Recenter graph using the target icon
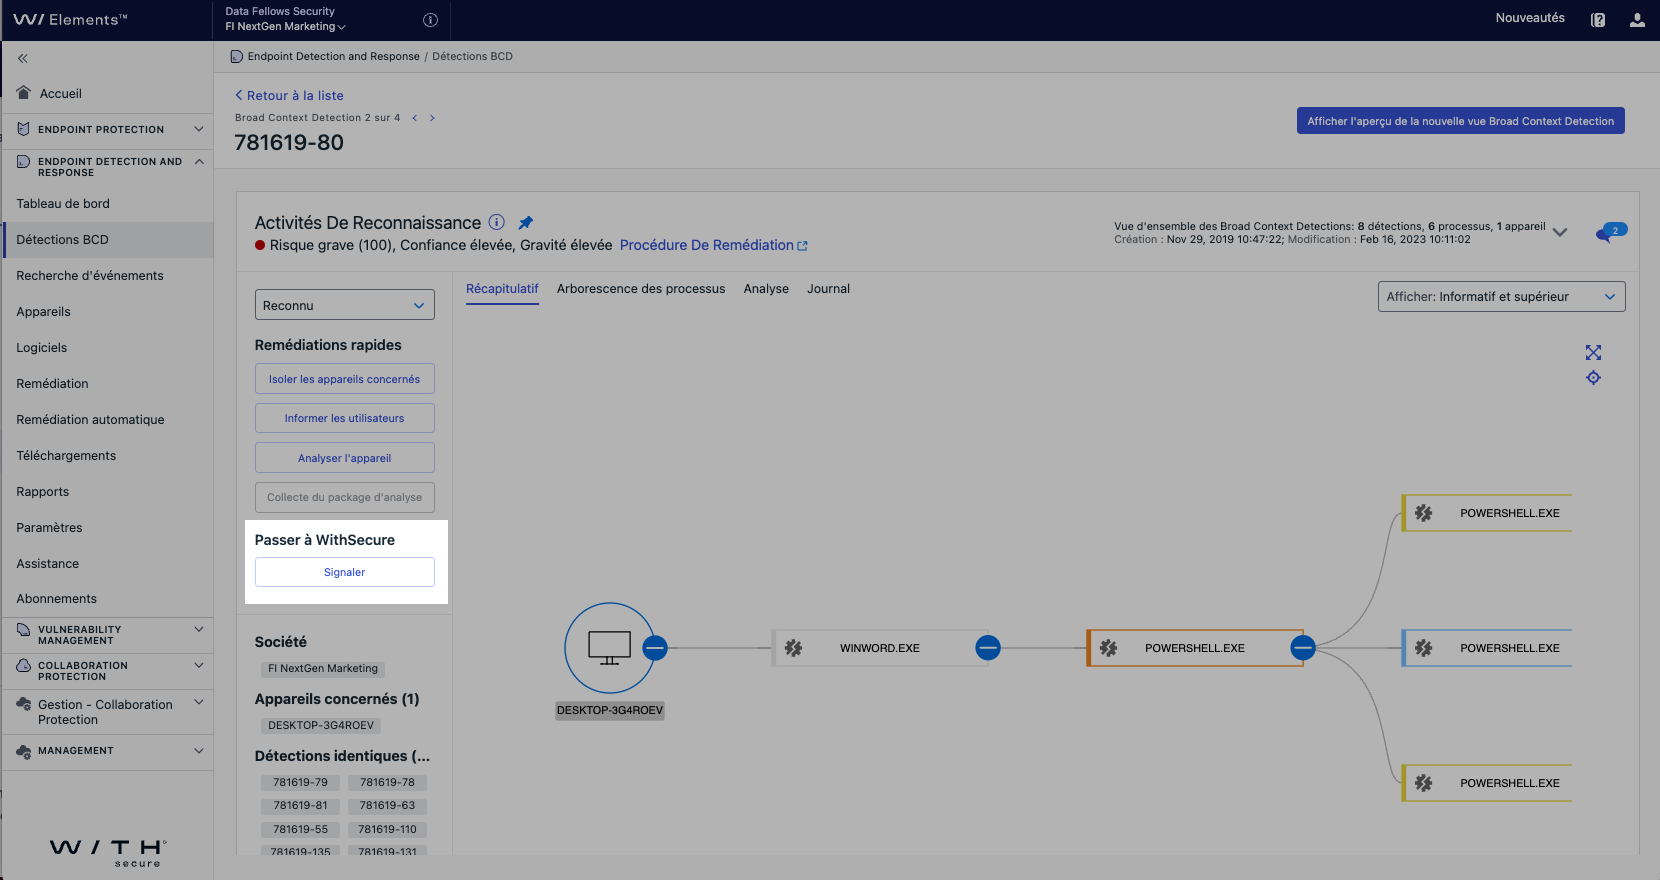 pyautogui.click(x=1593, y=378)
